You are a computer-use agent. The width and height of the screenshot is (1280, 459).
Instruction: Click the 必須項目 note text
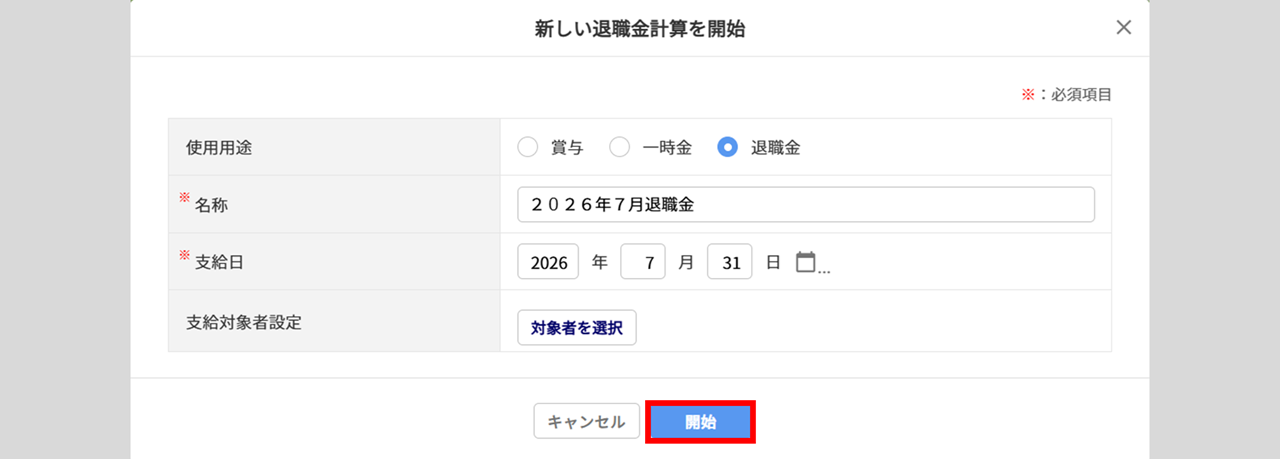[1082, 95]
